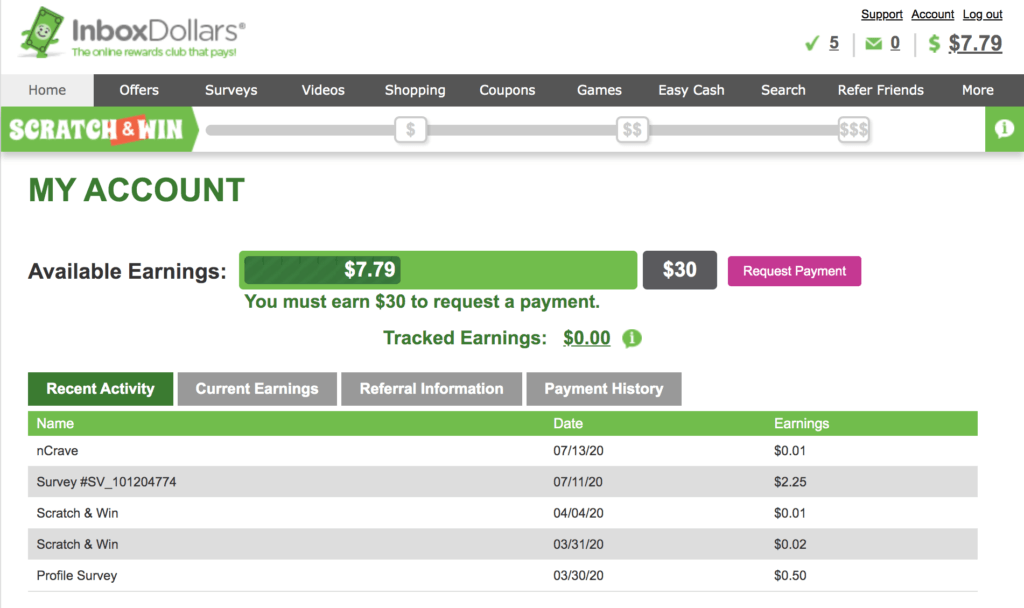Open the Support link
The image size is (1024, 608).
point(882,14)
